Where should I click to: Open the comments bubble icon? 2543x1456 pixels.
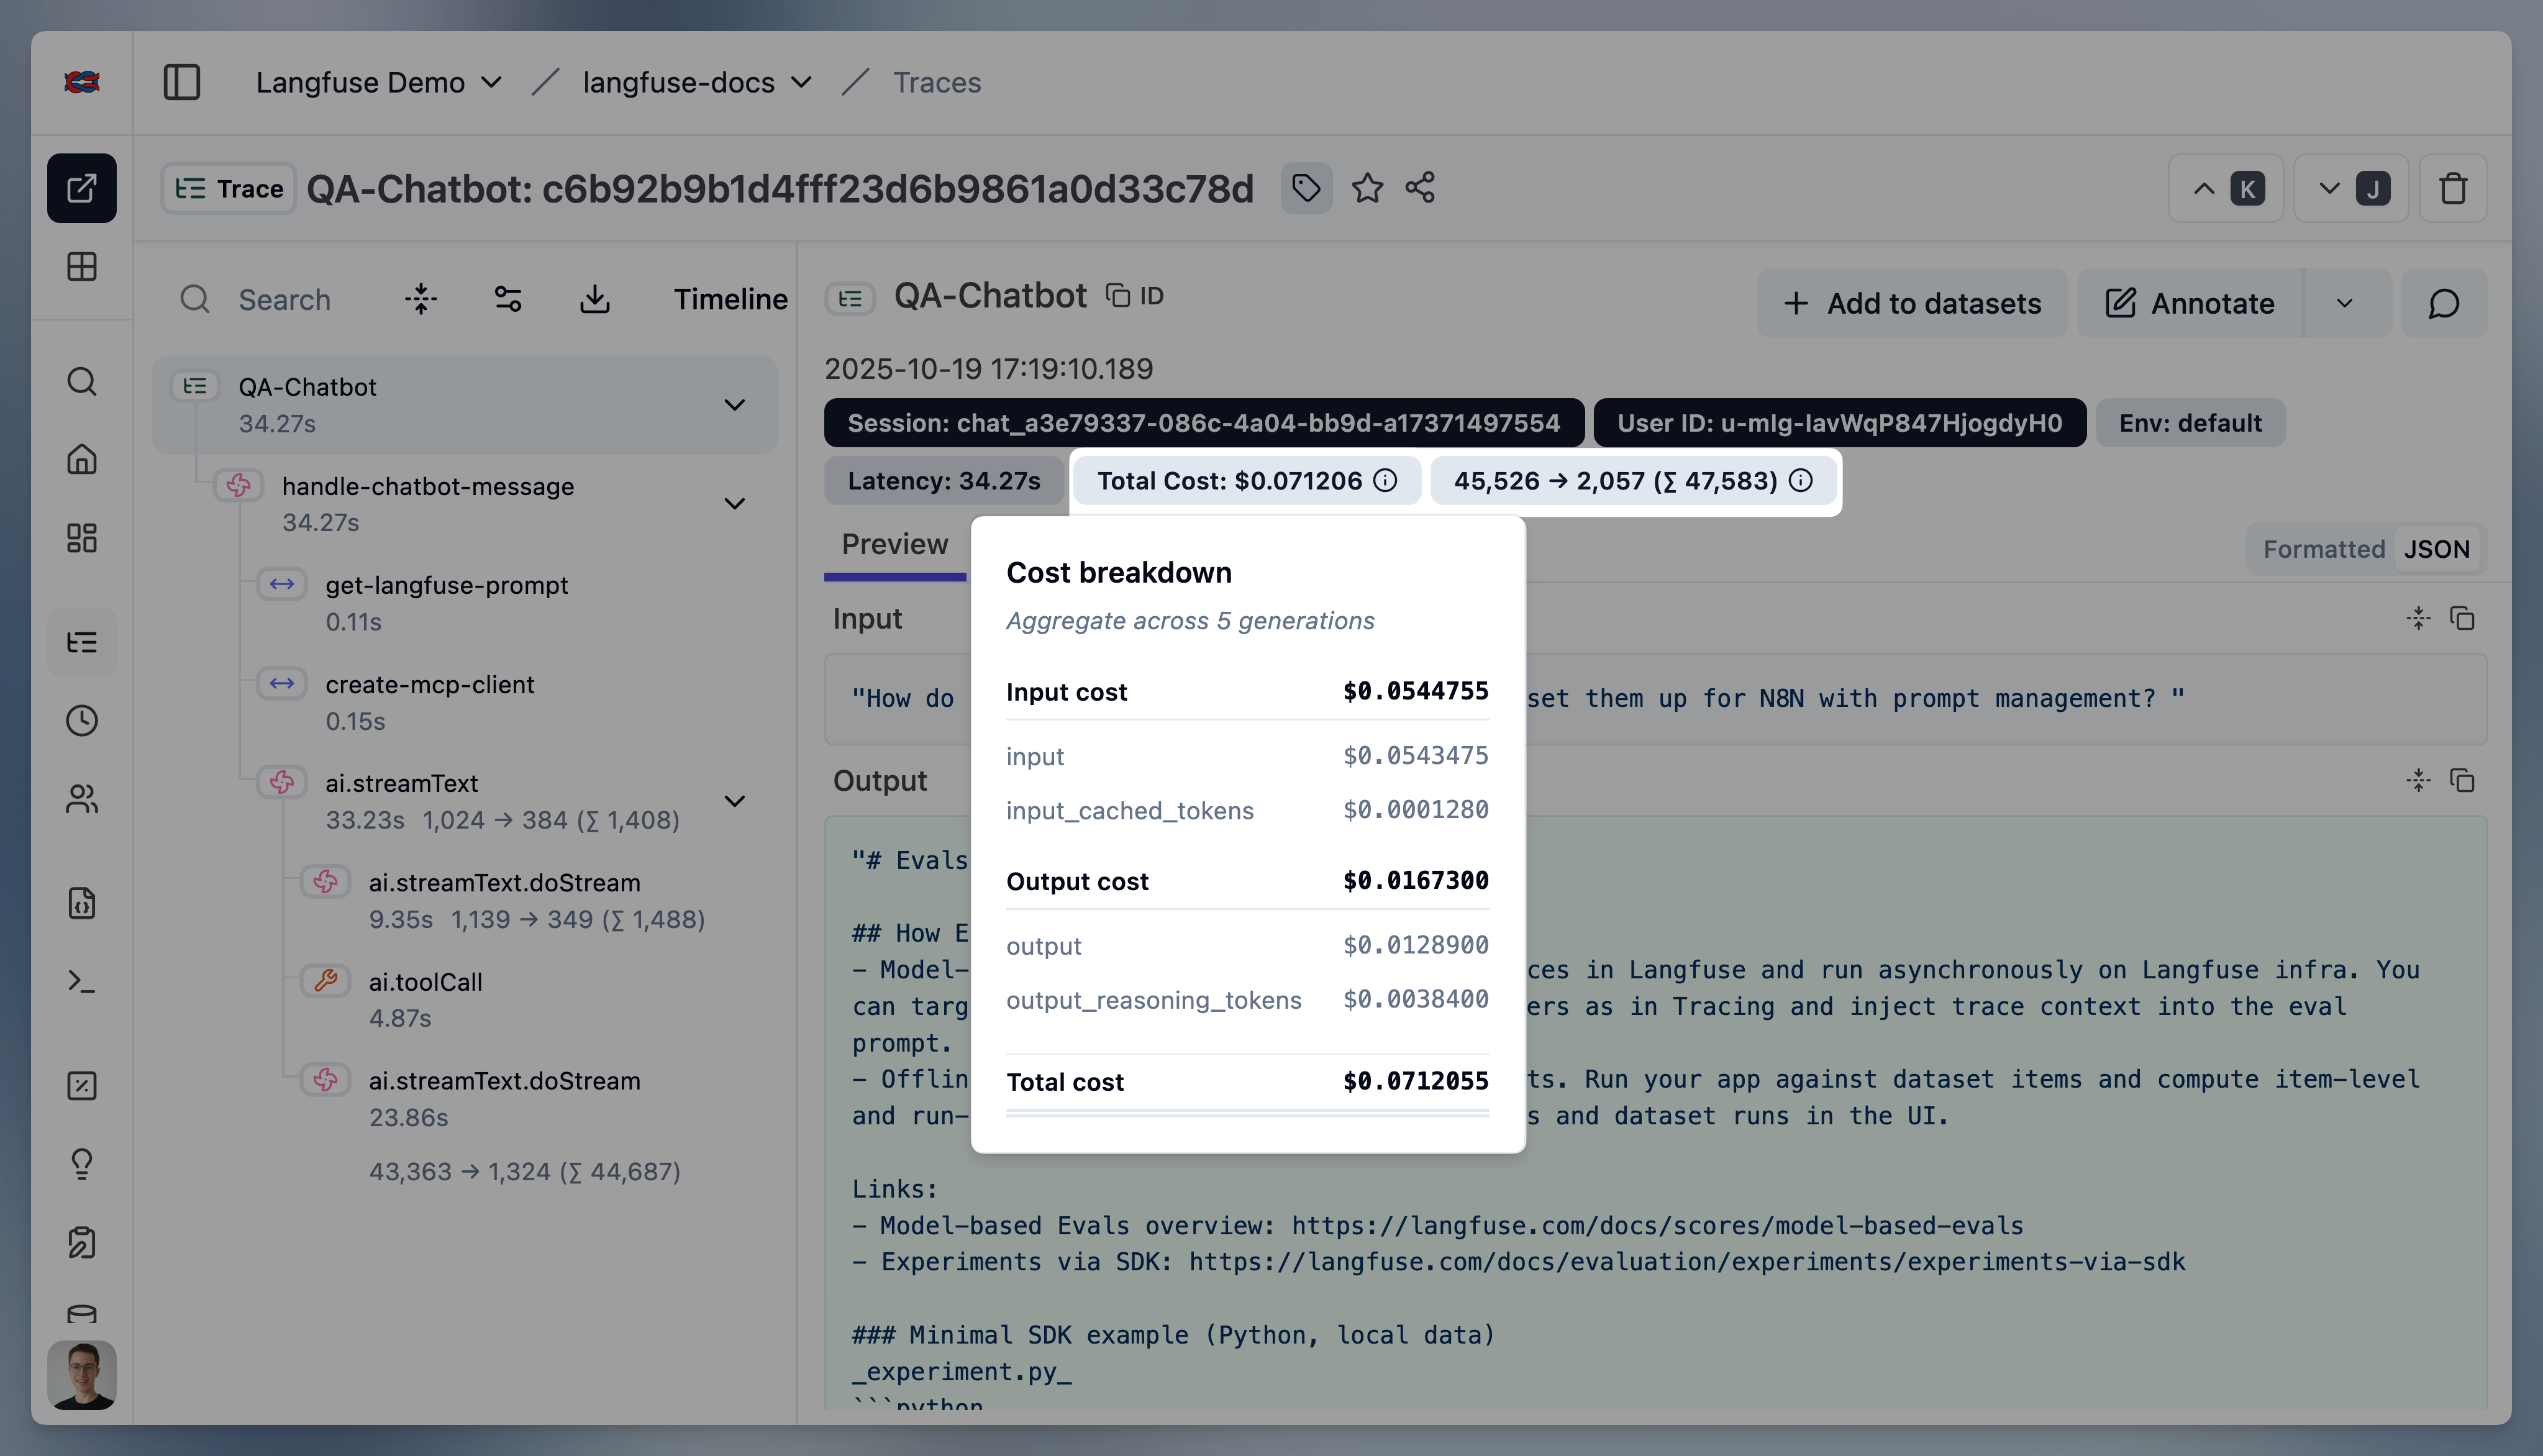pyautogui.click(x=2443, y=303)
